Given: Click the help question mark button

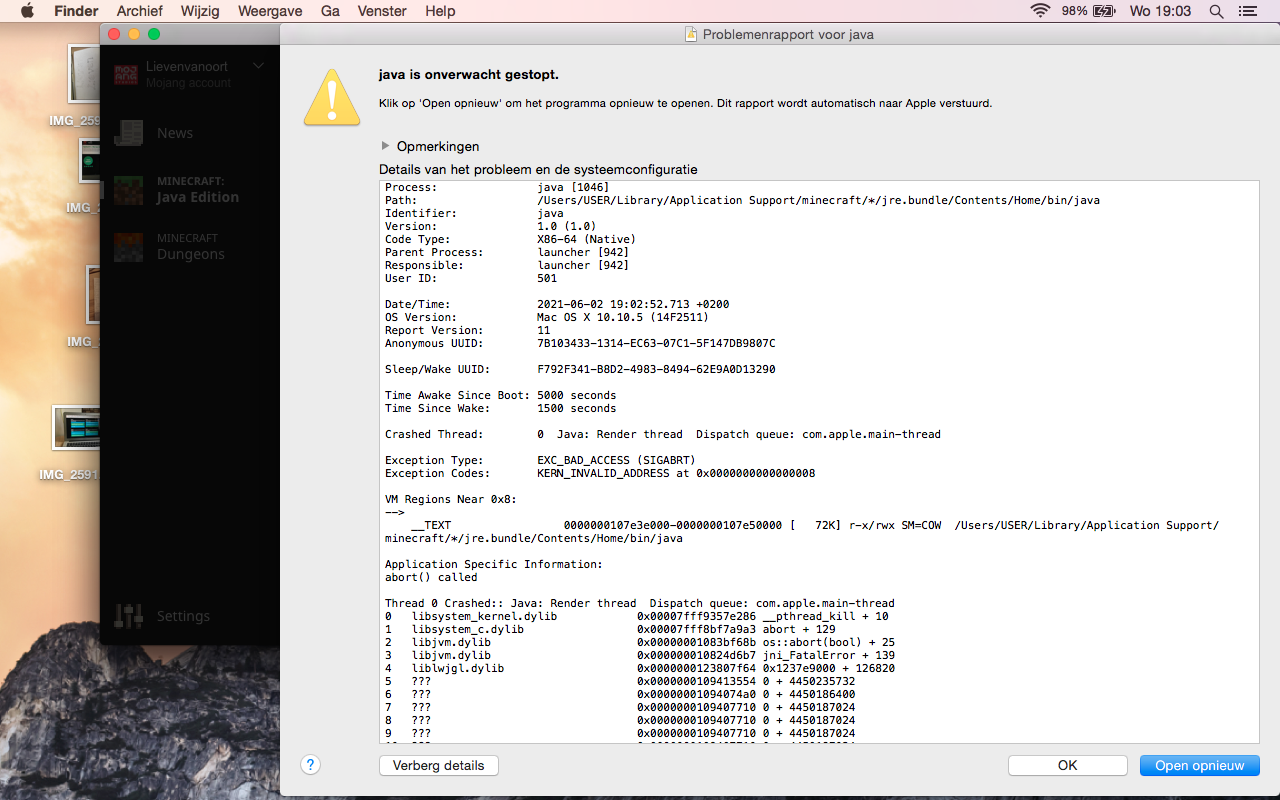Looking at the screenshot, I should click(x=311, y=765).
